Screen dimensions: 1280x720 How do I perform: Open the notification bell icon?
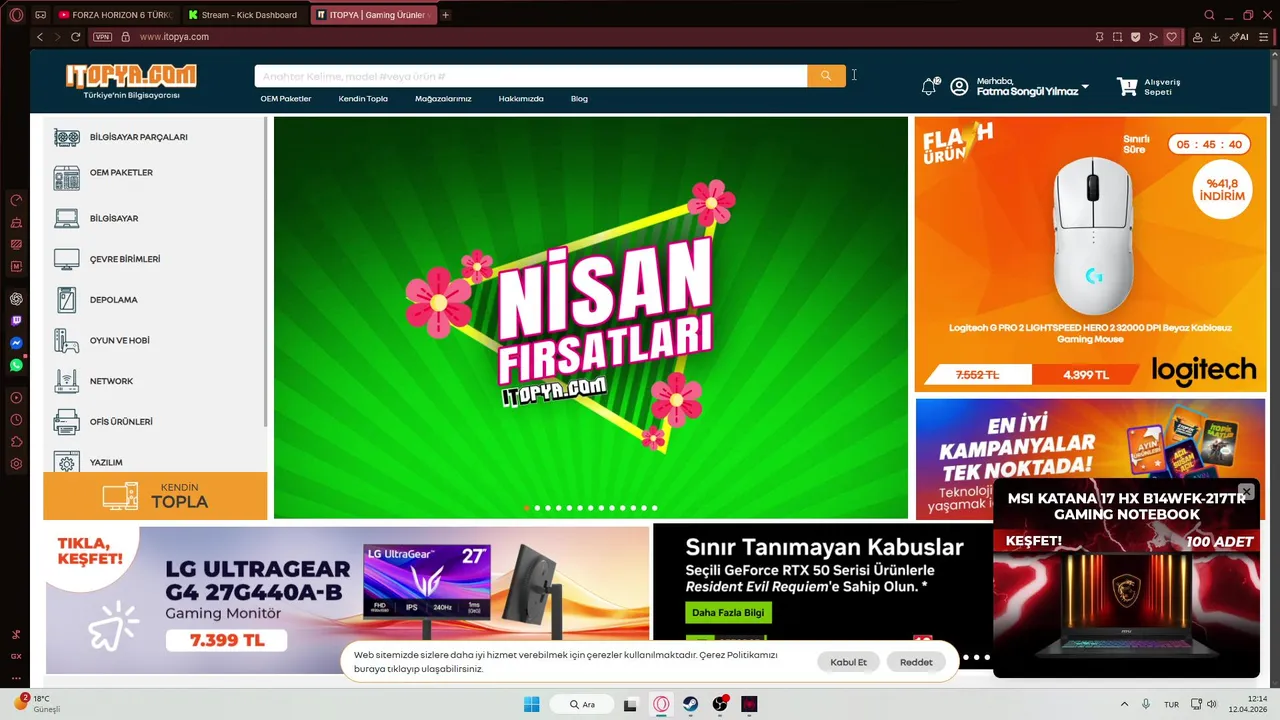coord(930,87)
